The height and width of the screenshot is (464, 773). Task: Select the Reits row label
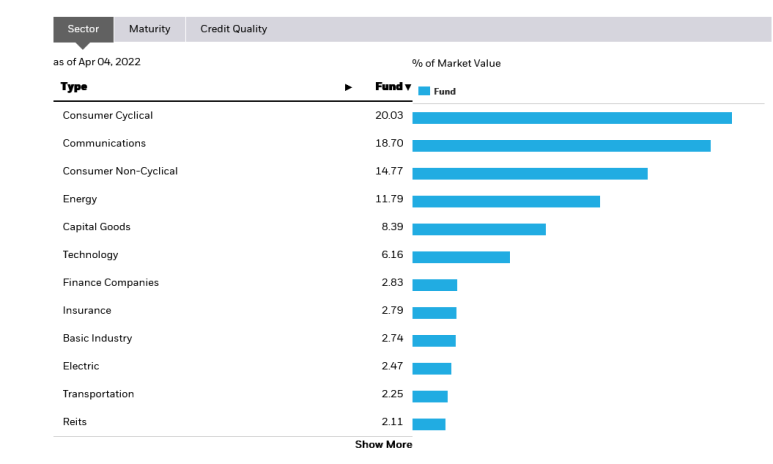[x=74, y=422]
